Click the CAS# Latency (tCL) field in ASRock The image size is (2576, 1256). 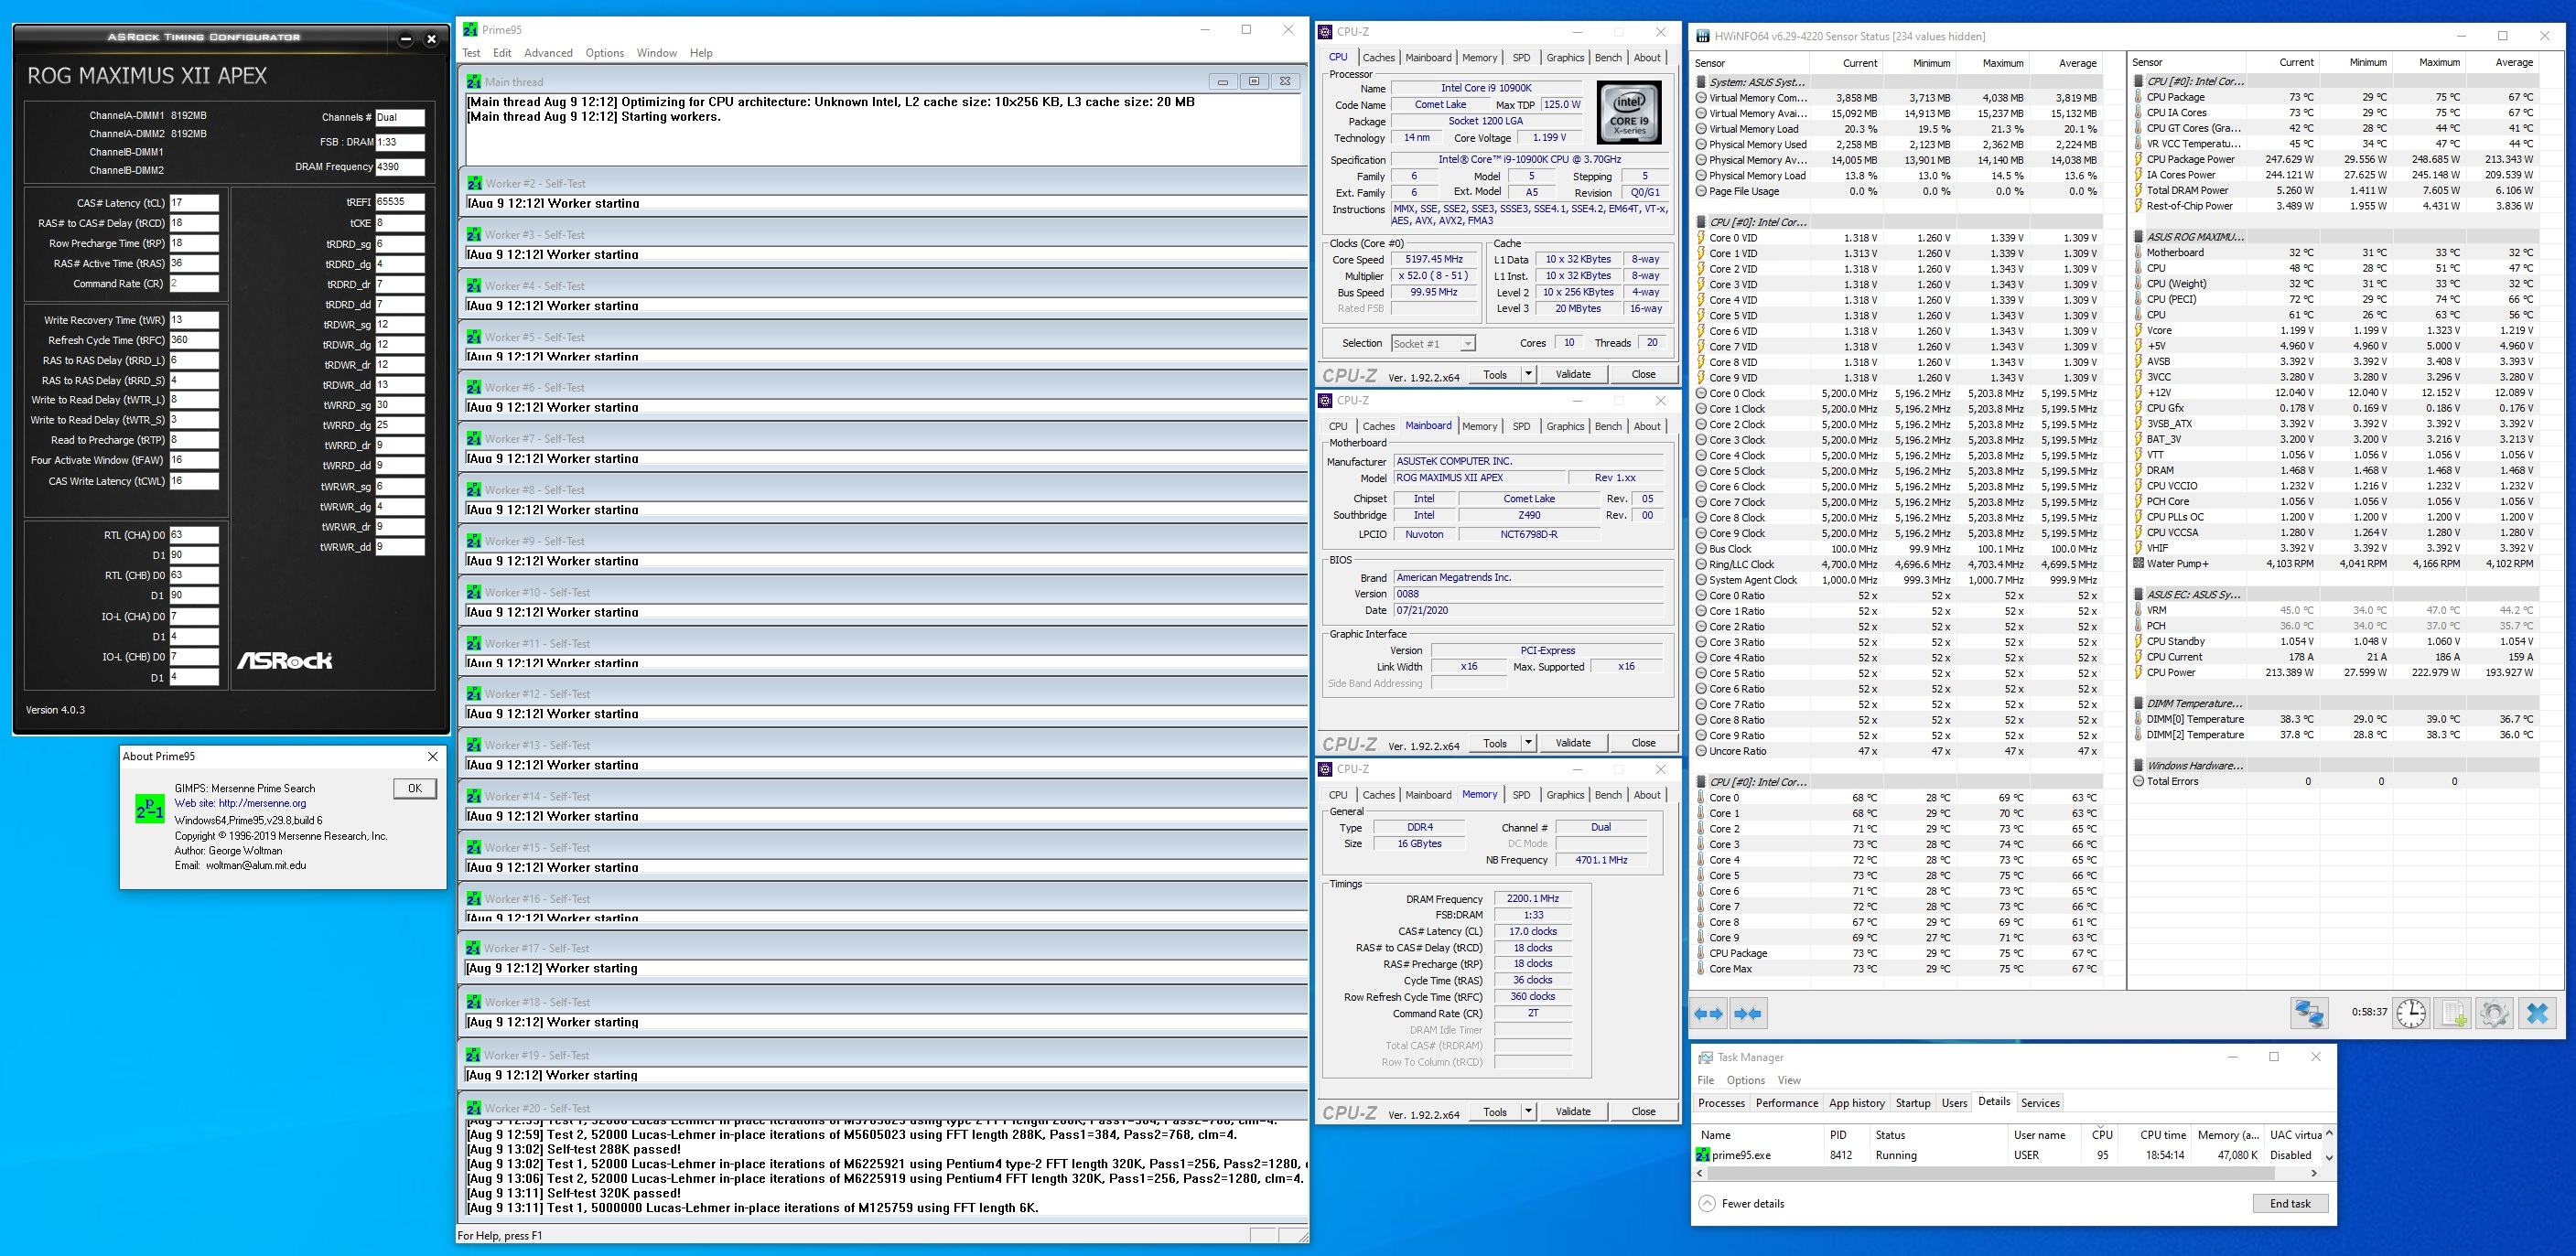click(x=194, y=202)
